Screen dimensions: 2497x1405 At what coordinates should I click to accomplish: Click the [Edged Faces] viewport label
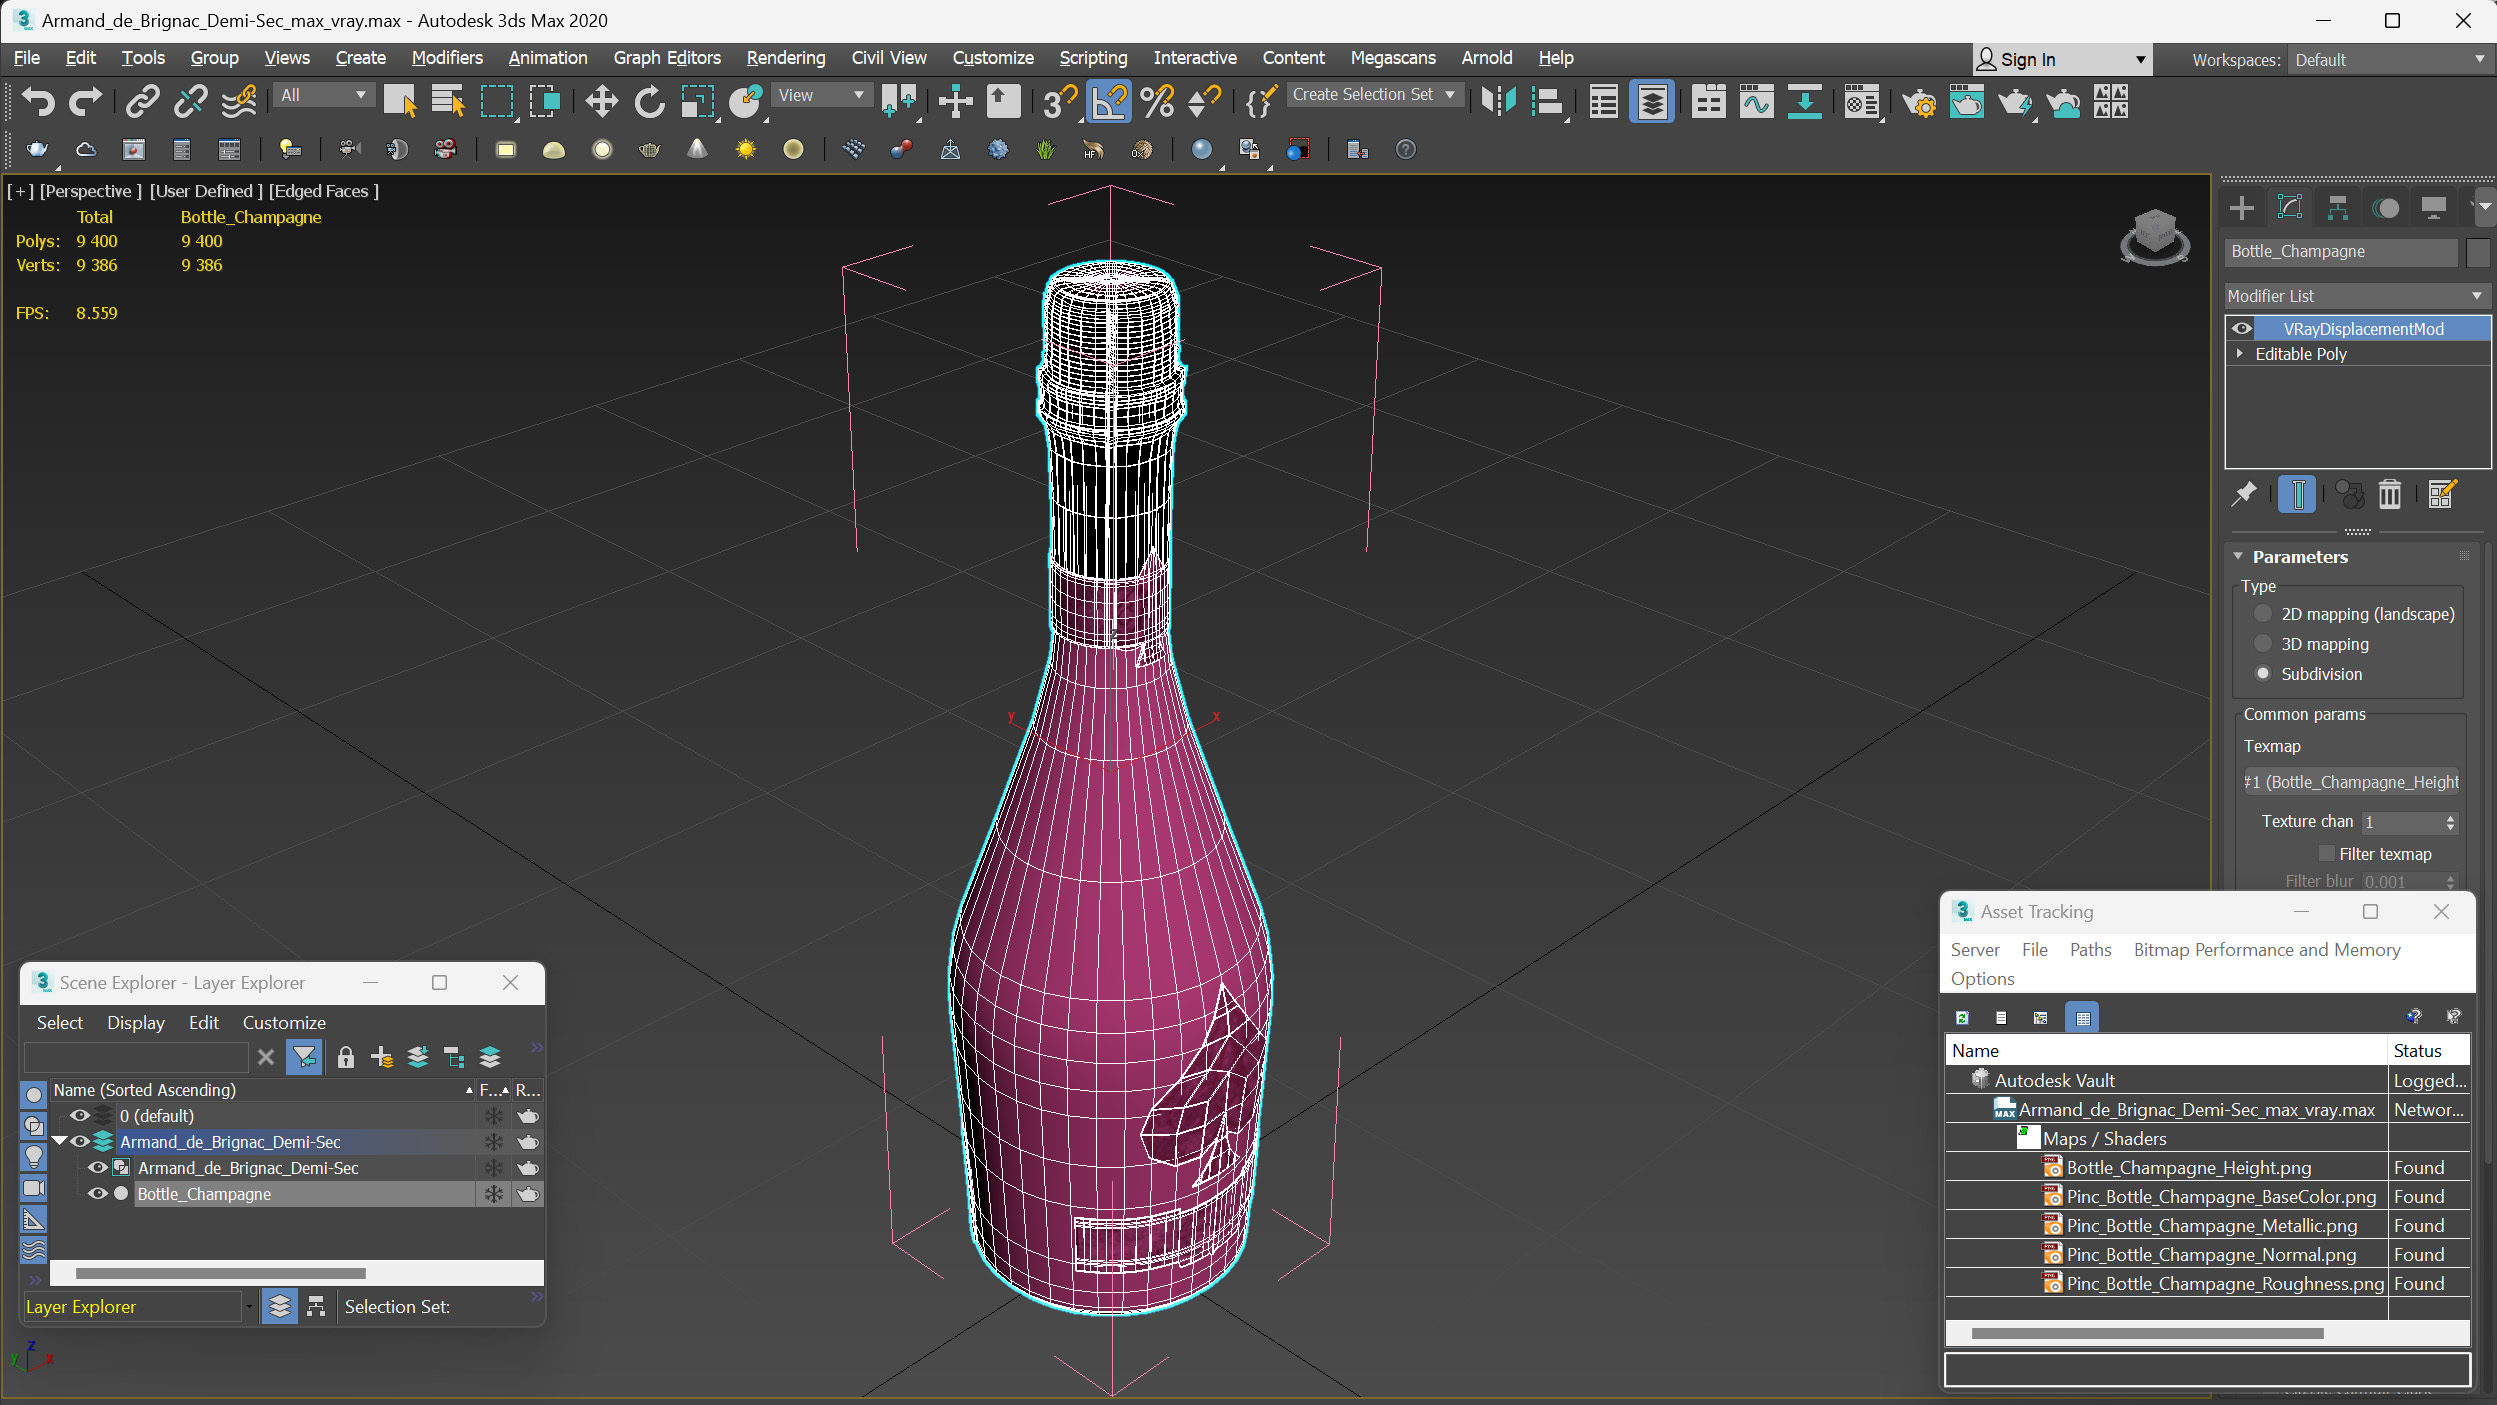(x=323, y=191)
